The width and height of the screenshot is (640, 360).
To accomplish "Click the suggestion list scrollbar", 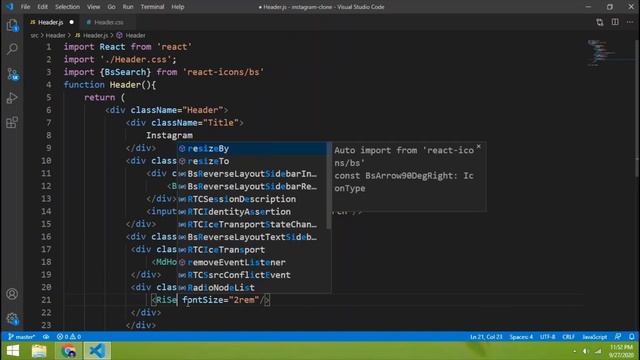I will (329, 186).
